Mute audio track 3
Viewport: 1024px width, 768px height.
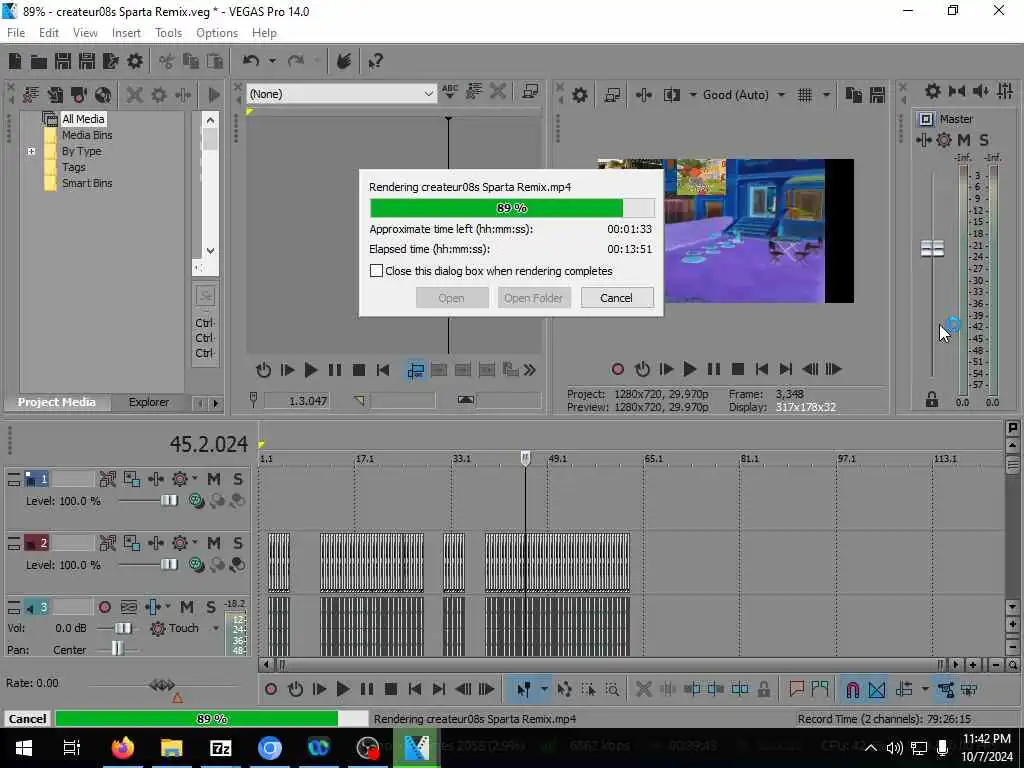pyautogui.click(x=187, y=607)
